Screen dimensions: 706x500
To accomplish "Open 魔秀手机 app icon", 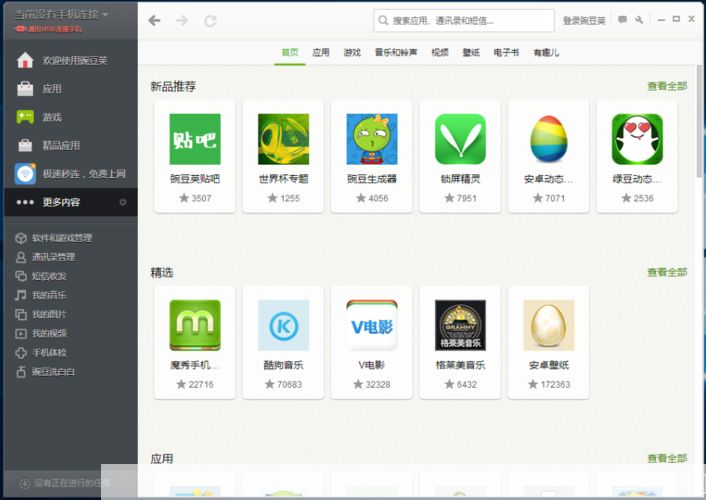I will (x=195, y=325).
